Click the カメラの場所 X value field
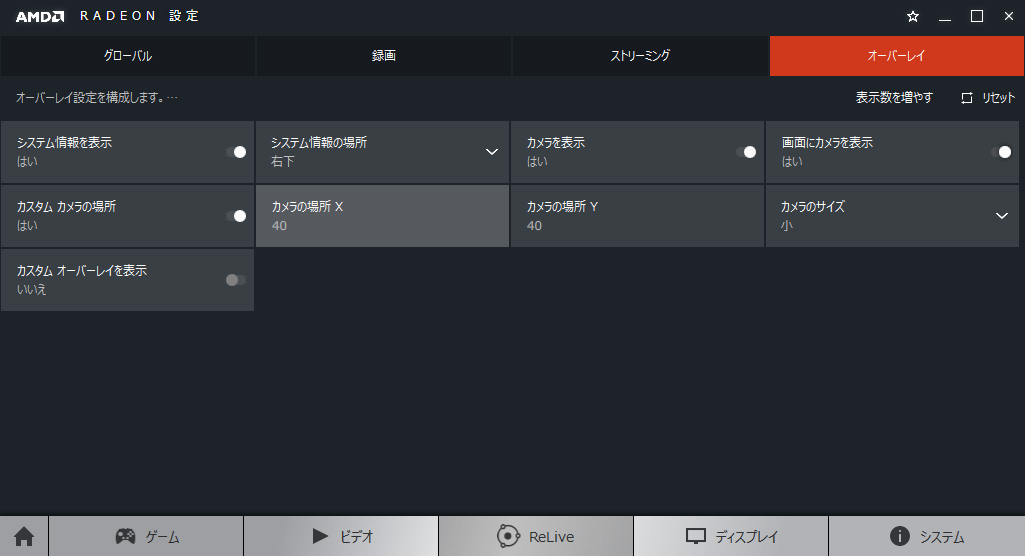 (383, 216)
